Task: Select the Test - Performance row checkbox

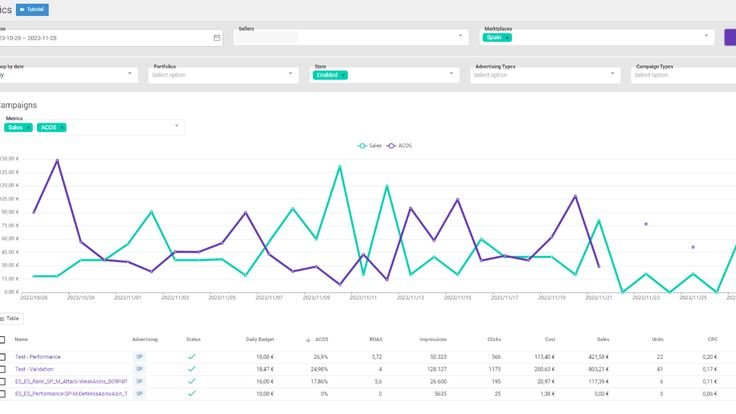Action: pos(3,356)
